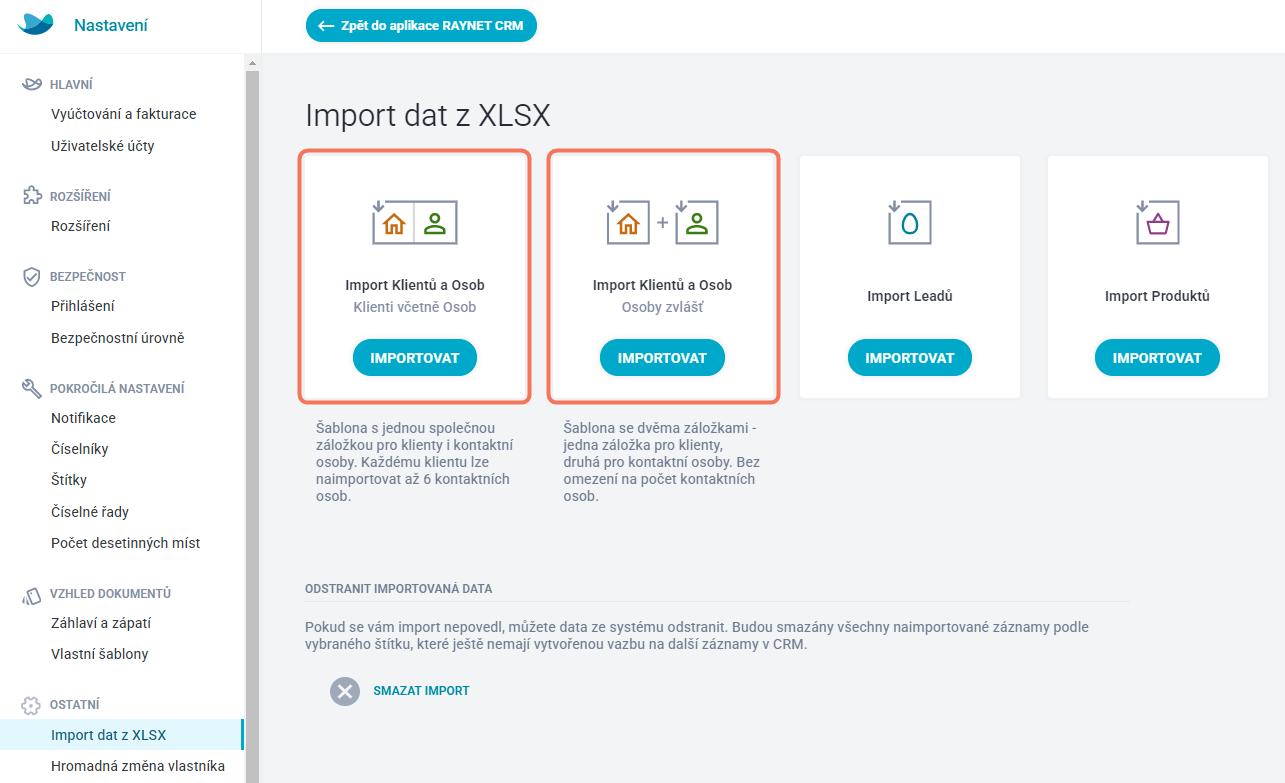Click Importovat for Import Leadů
The height and width of the screenshot is (783, 1285).
point(910,358)
